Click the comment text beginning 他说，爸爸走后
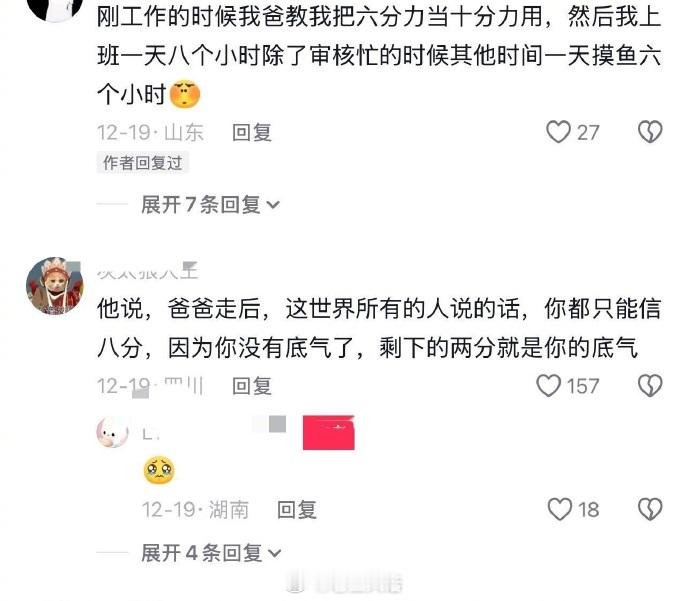Viewport: 690px width, 601px height. point(379,328)
